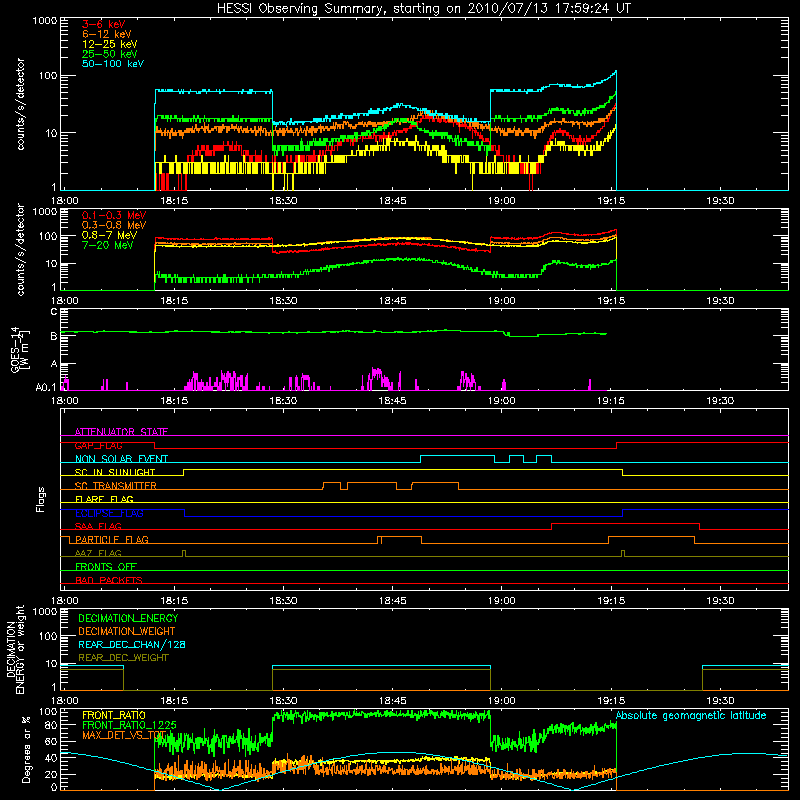Click the MAX_DET_VS_TOT legend entry
The height and width of the screenshot is (800, 800).
click(x=124, y=735)
